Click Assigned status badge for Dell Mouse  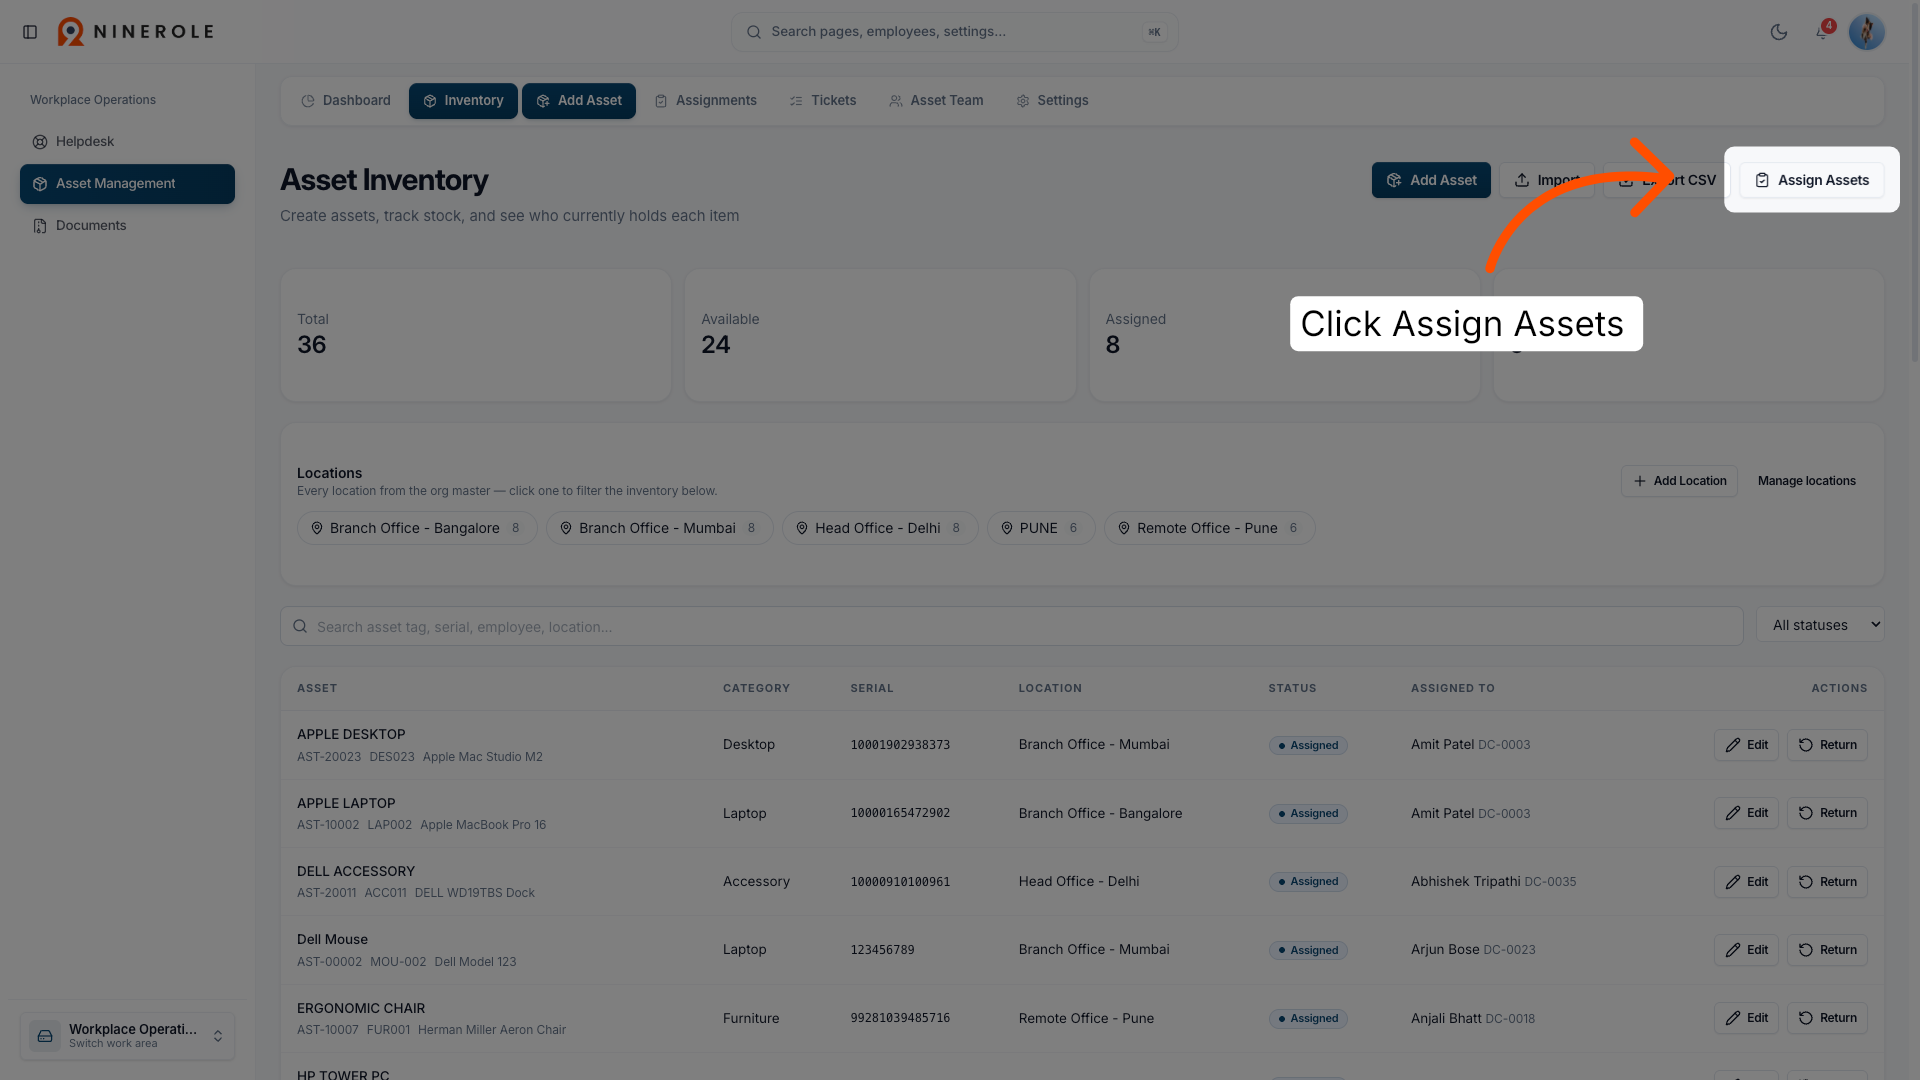(1308, 950)
